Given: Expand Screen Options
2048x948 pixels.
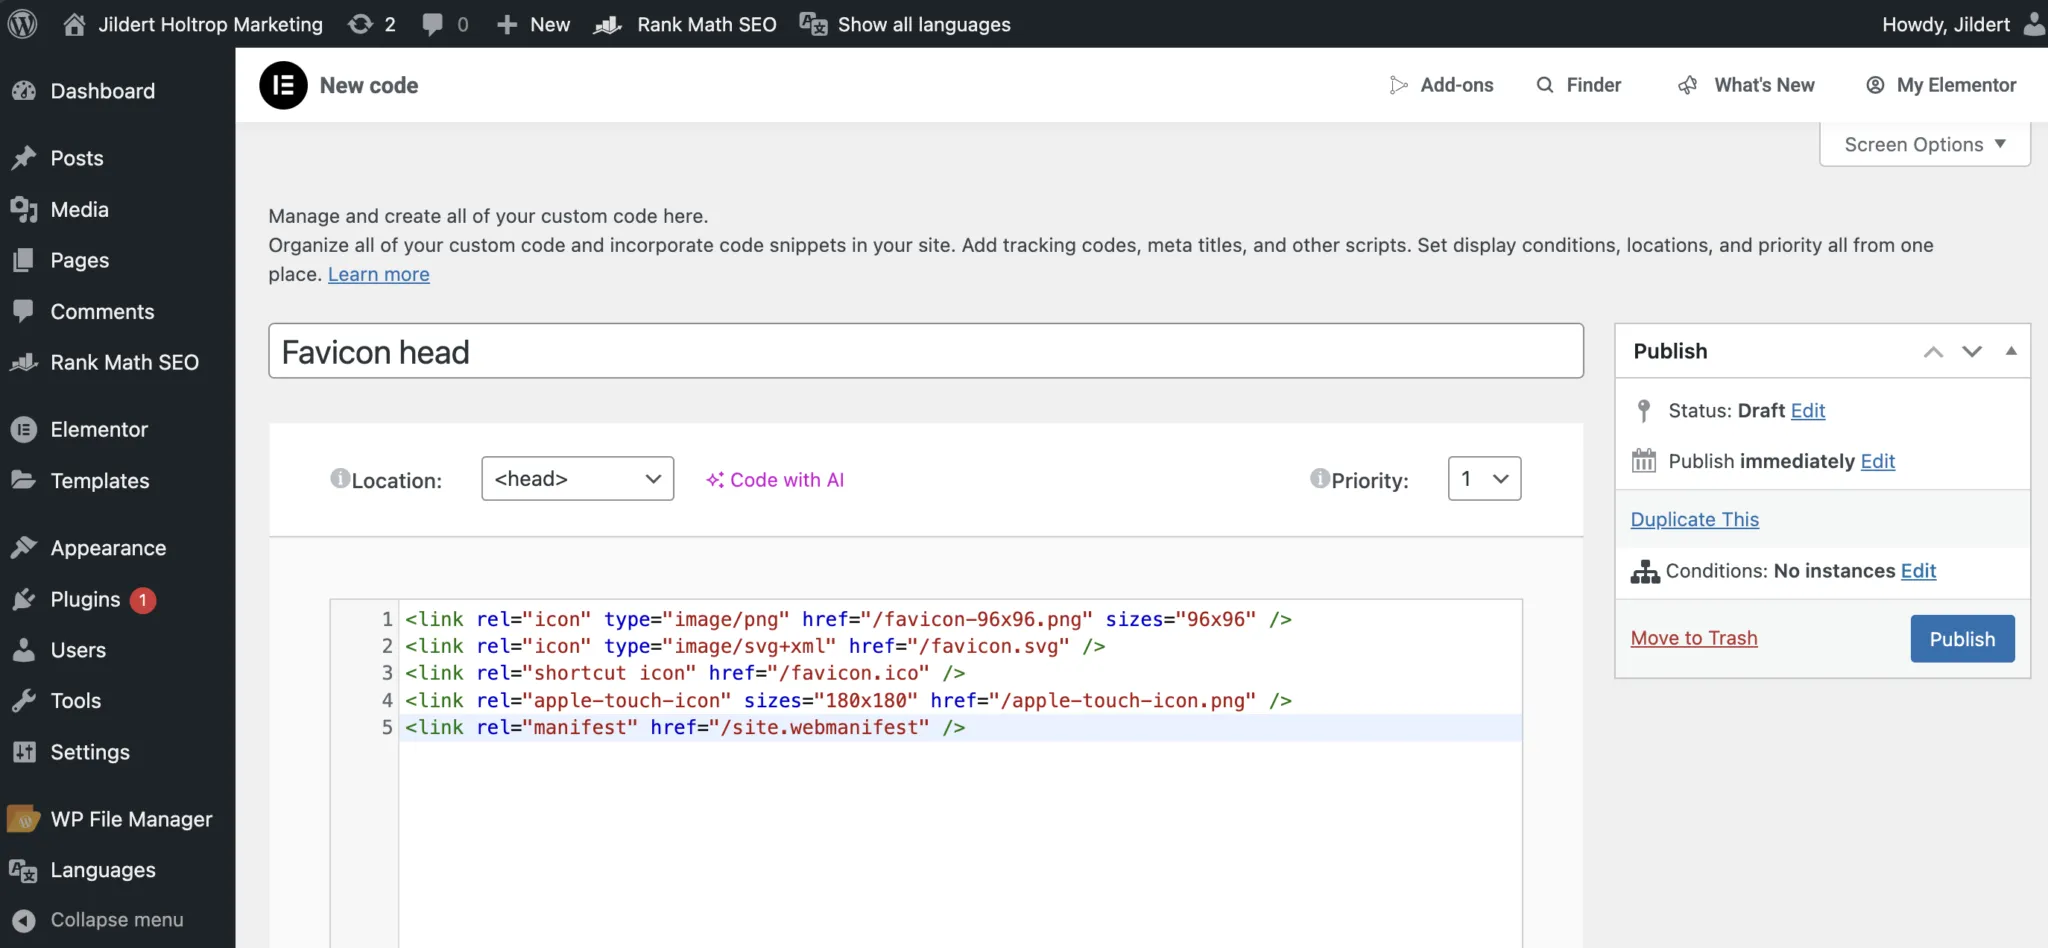Looking at the screenshot, I should (1923, 144).
